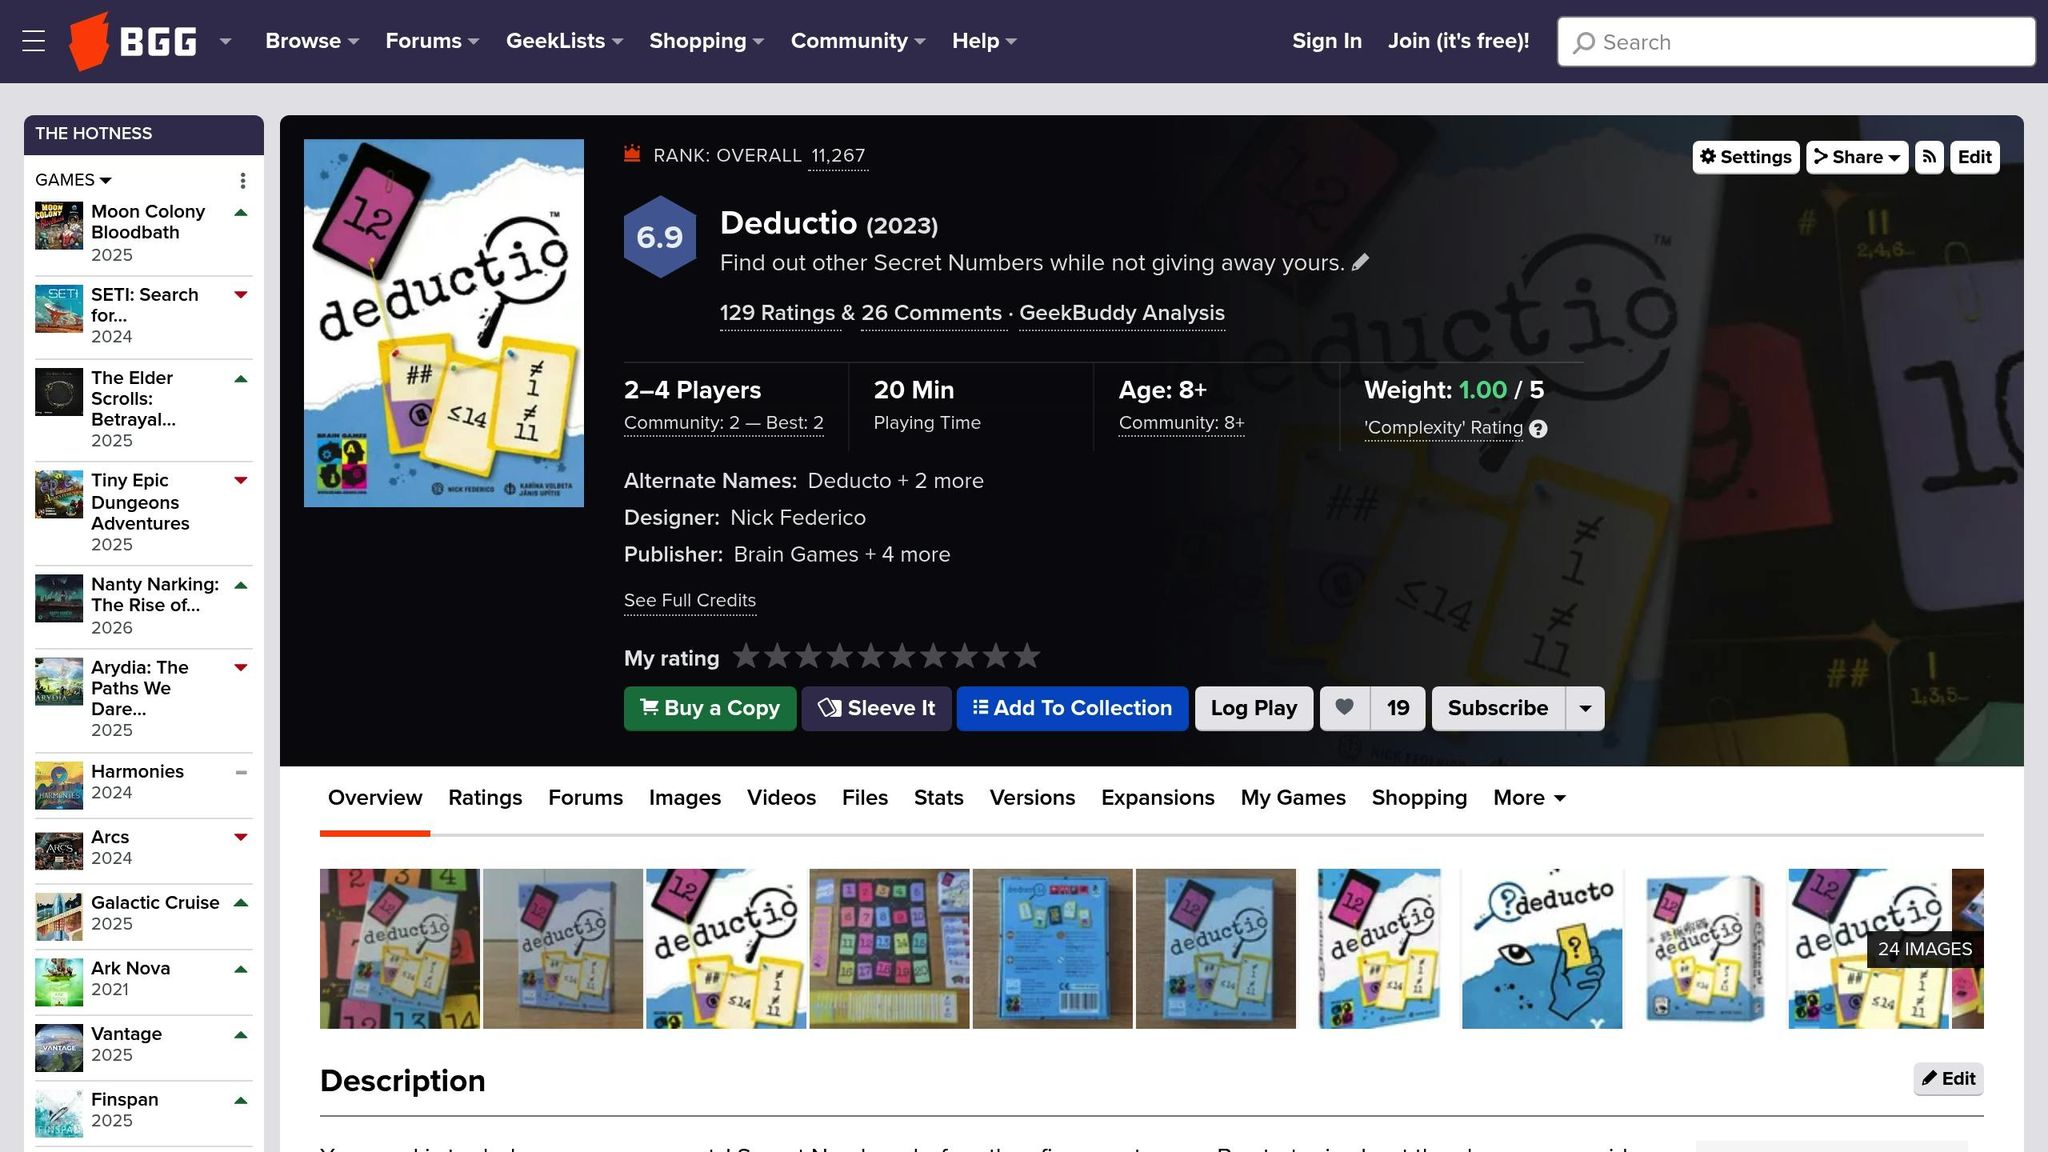Click the BGG logo
Viewport: 2048px width, 1152px height.
(x=132, y=41)
